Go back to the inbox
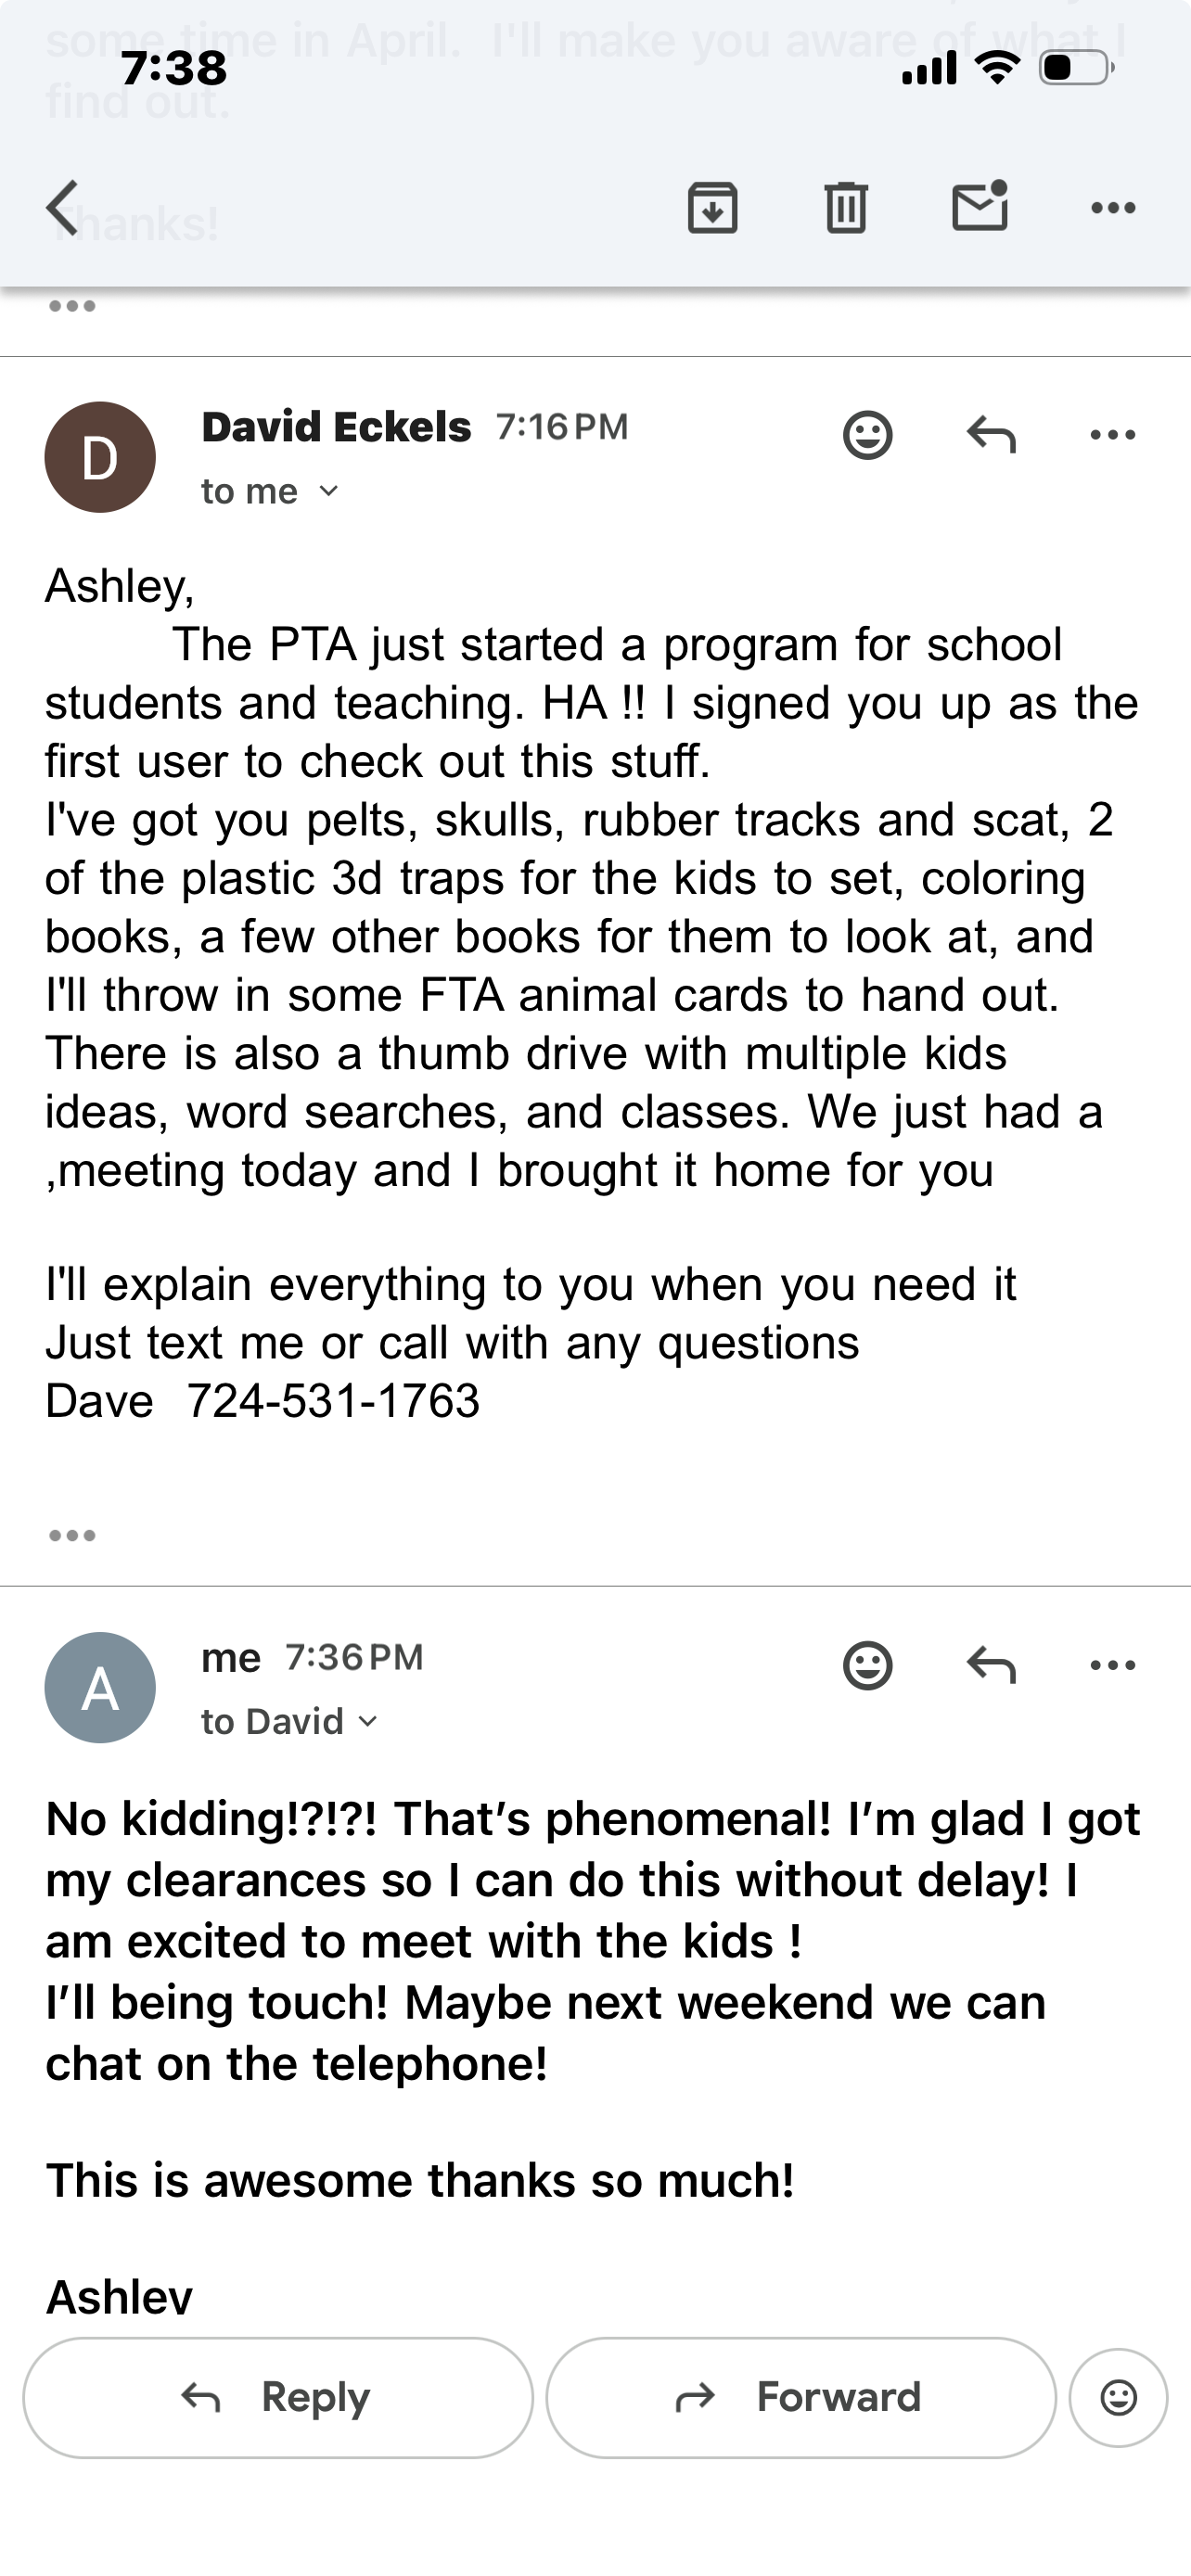Image resolution: width=1191 pixels, height=2576 pixels. coord(62,208)
